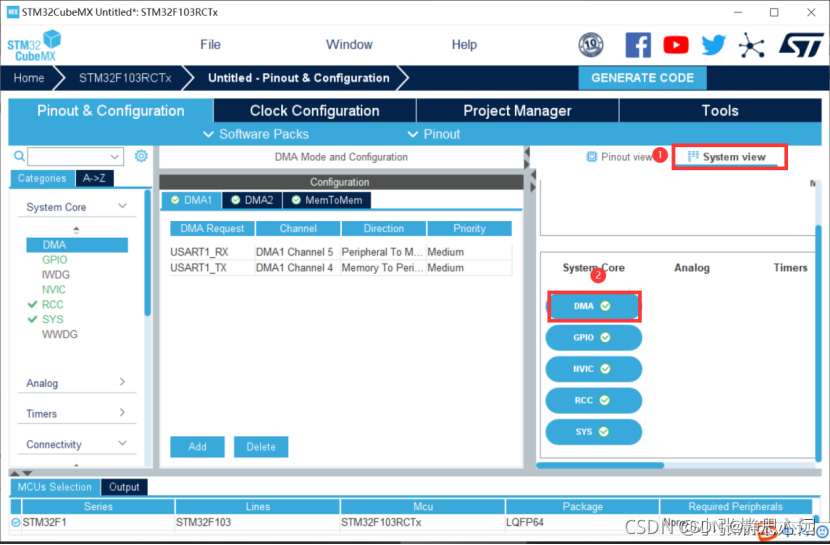
Task: Click the NVIC button in System view
Action: [x=593, y=369]
